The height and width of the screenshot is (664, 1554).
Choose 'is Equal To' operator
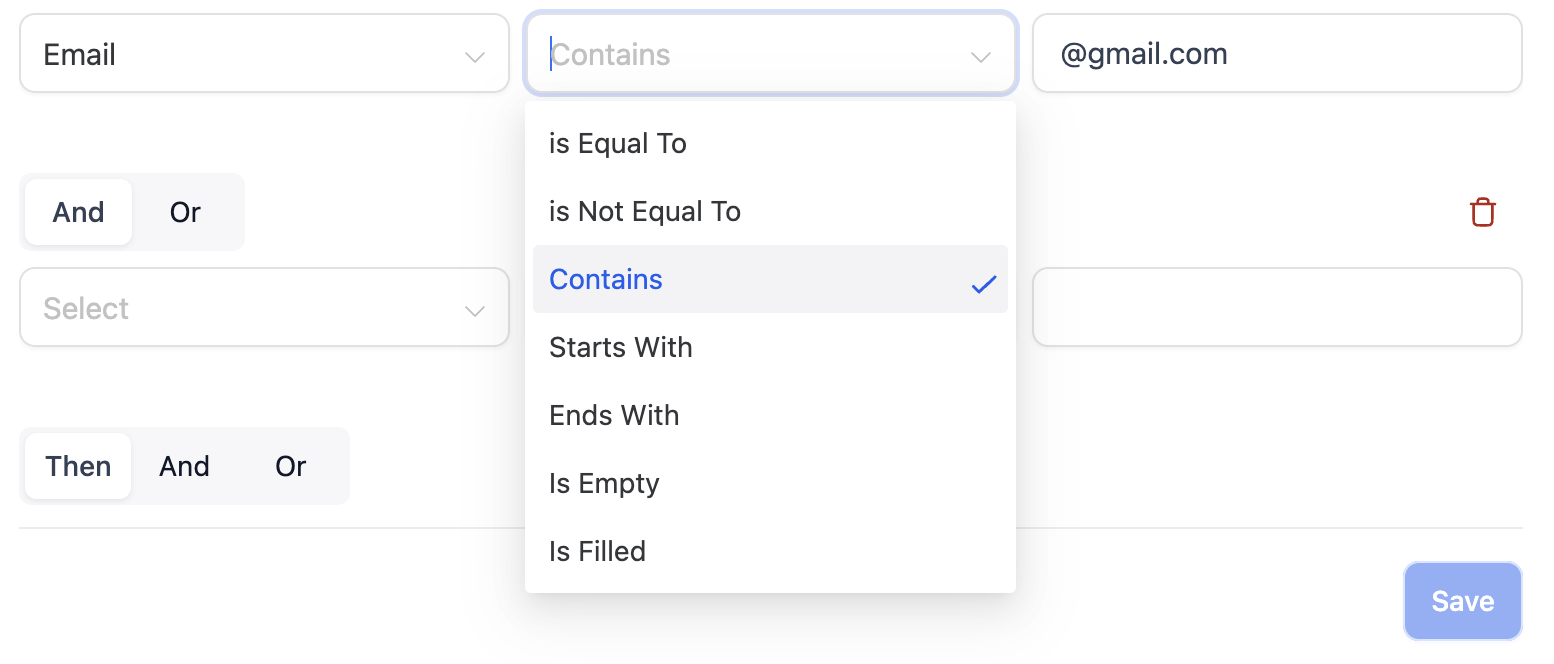click(770, 143)
